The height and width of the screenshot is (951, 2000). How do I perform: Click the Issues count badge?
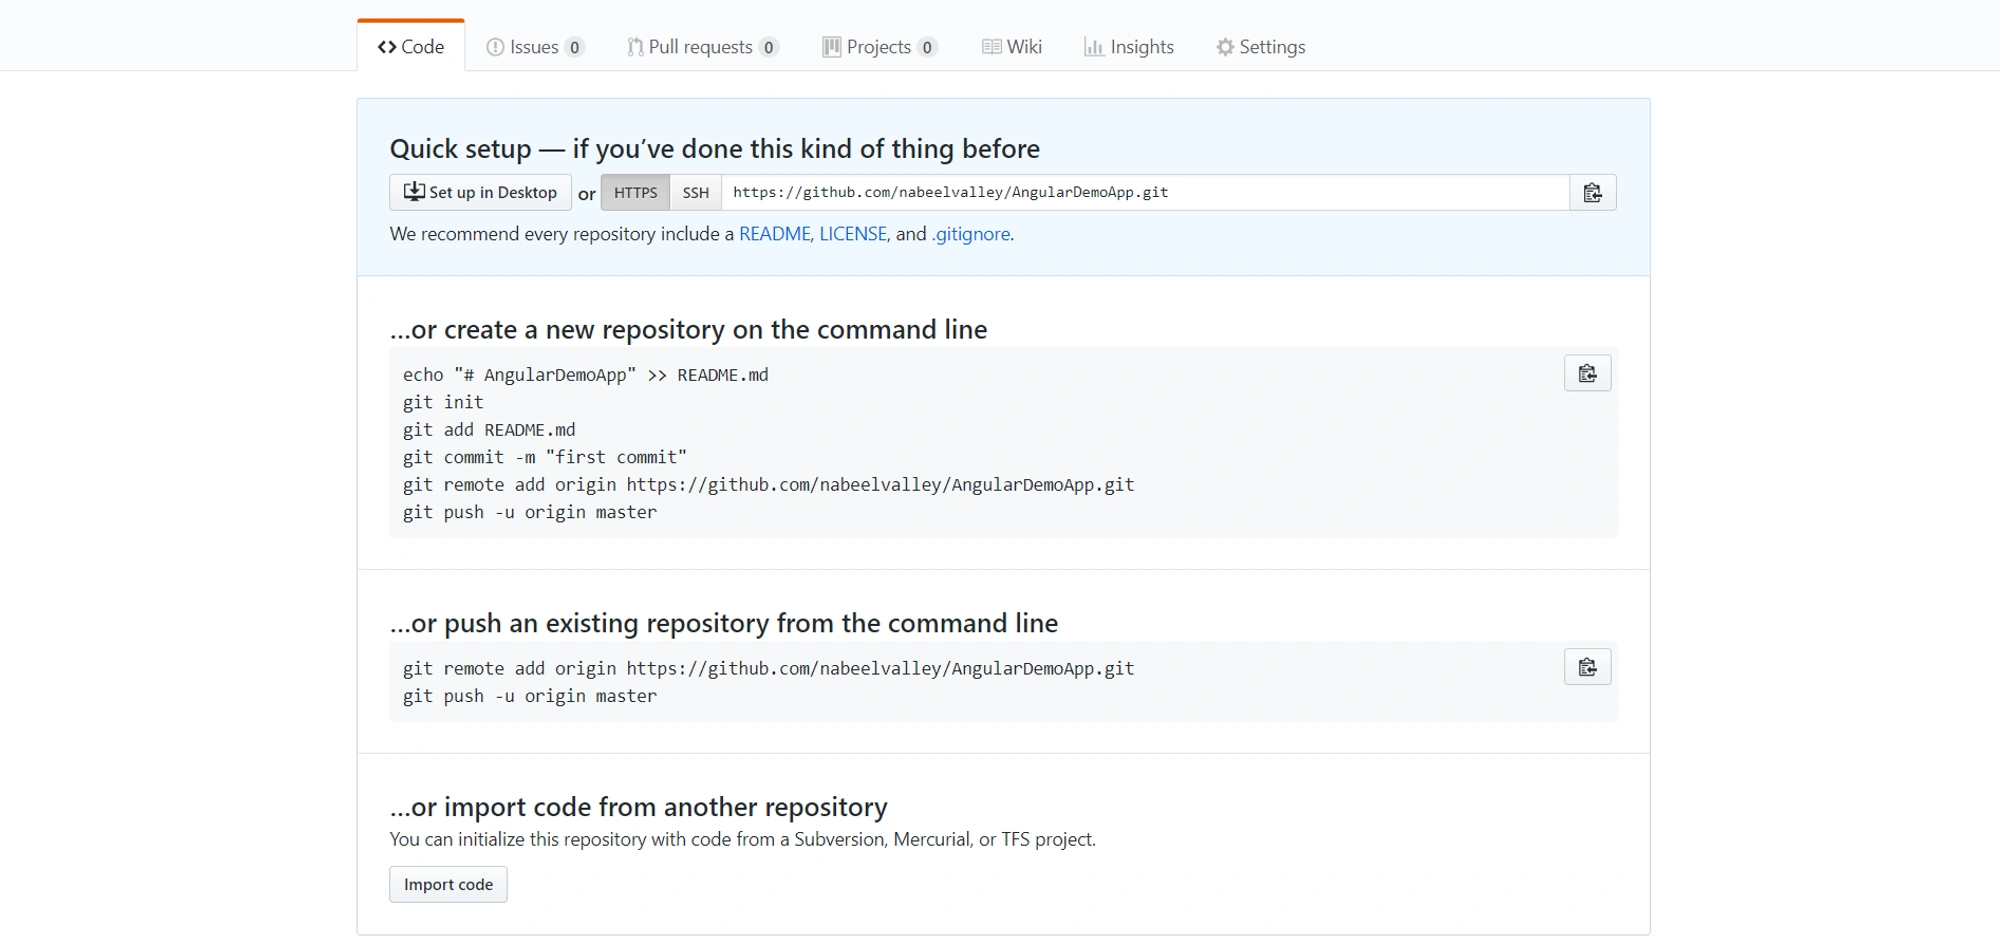tap(574, 47)
